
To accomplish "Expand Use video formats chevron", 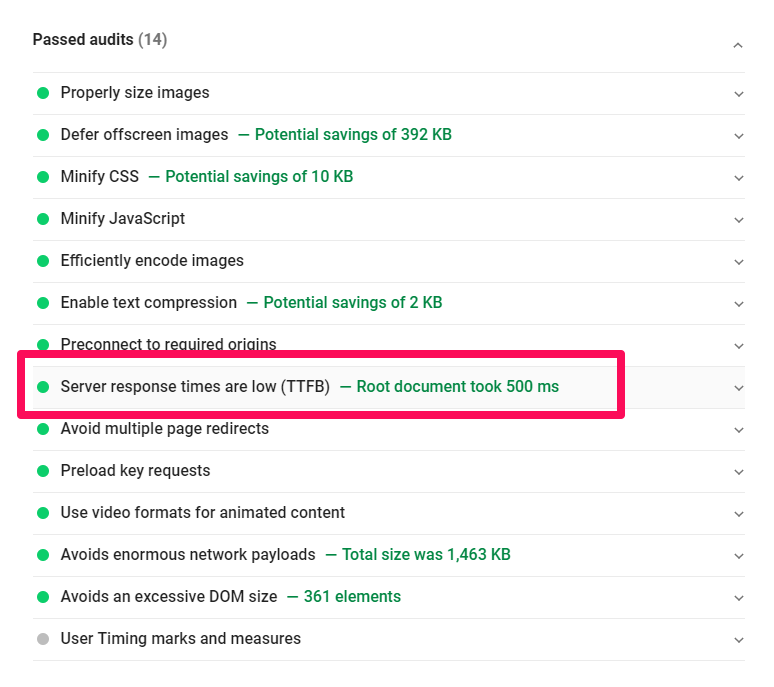I will pyautogui.click(x=738, y=514).
